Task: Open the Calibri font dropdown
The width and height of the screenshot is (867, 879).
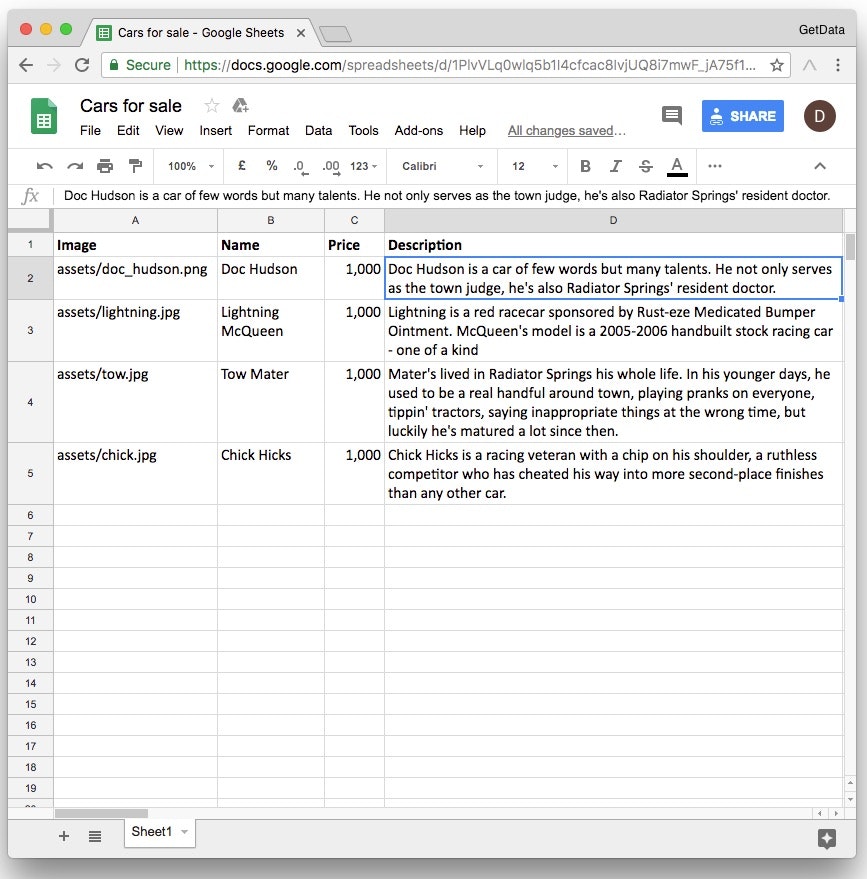Action: (442, 166)
